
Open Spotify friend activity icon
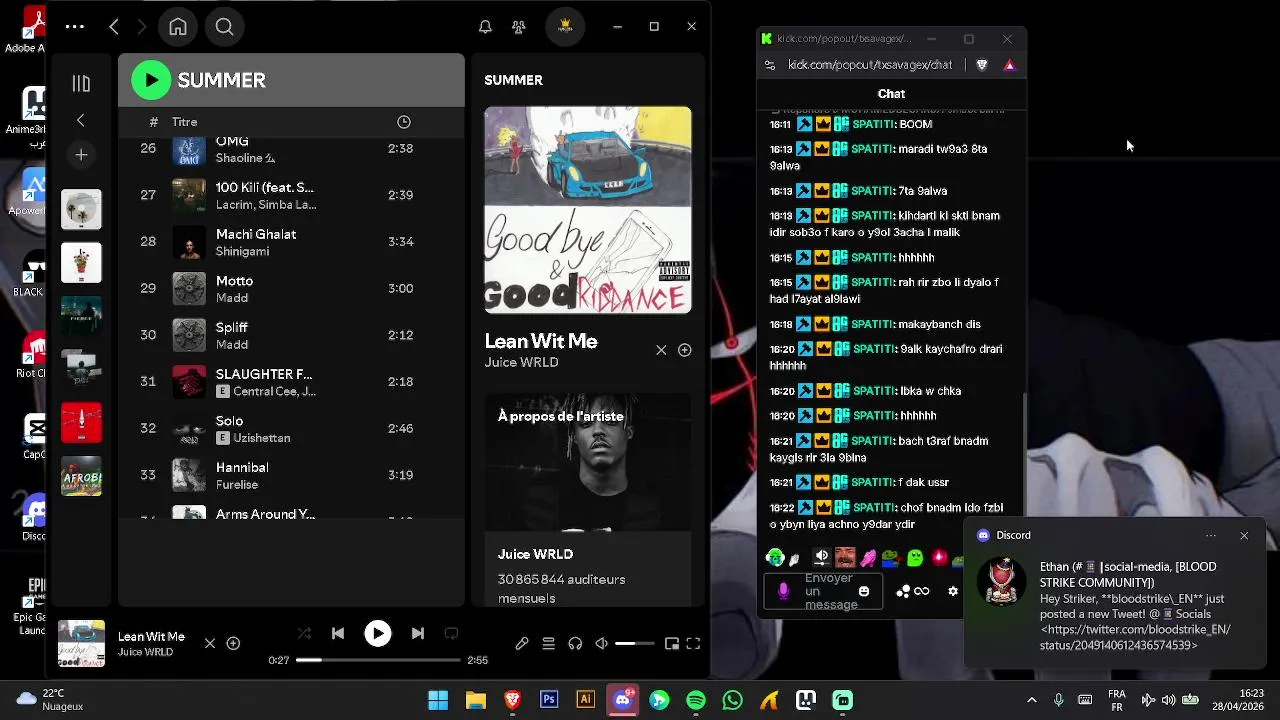[x=518, y=27]
